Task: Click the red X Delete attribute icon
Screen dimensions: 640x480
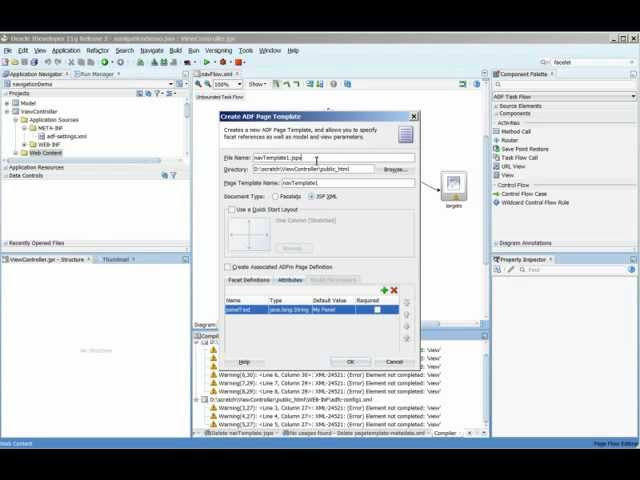Action: point(394,290)
